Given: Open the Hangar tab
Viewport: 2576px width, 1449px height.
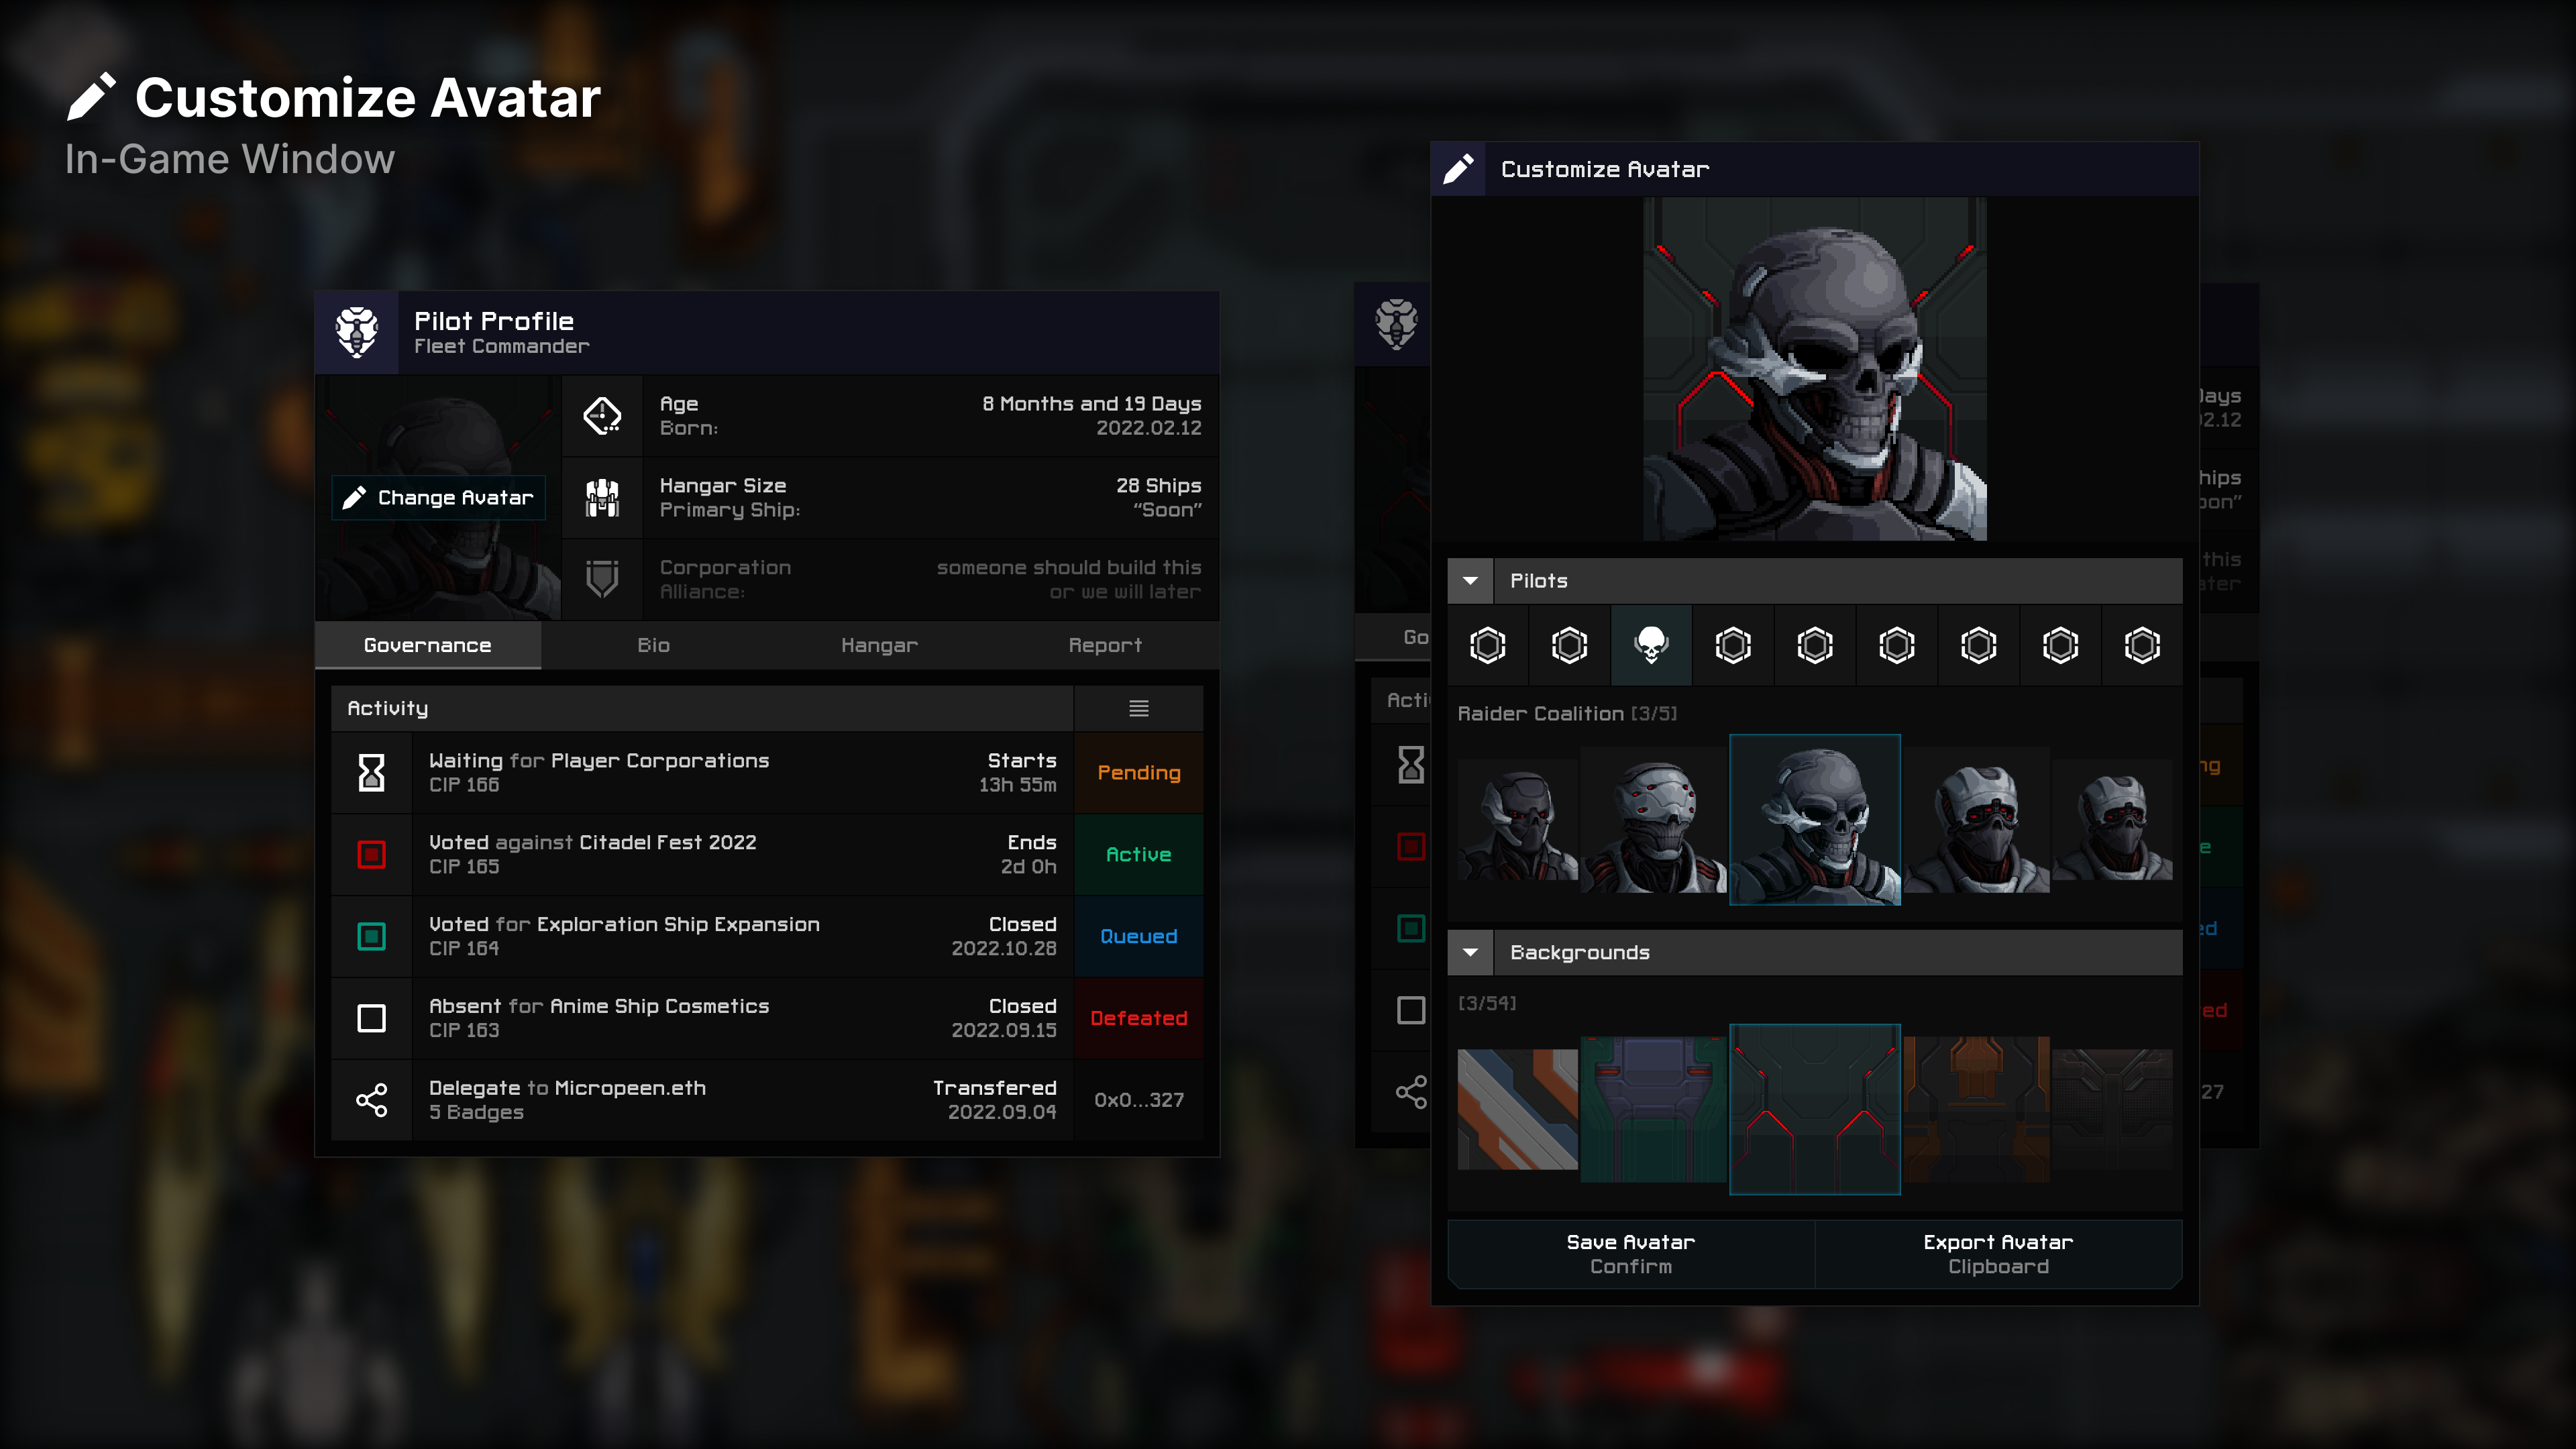Looking at the screenshot, I should tap(879, 645).
